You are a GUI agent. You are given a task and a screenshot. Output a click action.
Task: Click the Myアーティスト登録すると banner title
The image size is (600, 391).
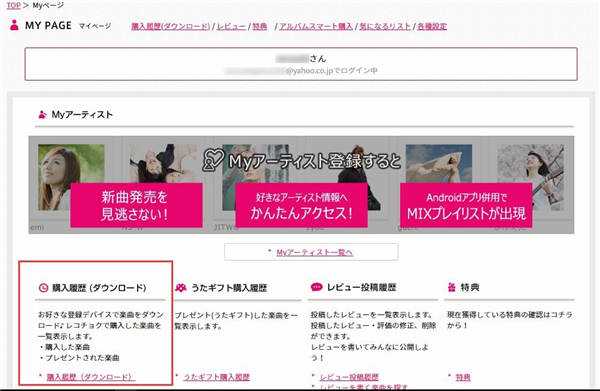(314, 161)
